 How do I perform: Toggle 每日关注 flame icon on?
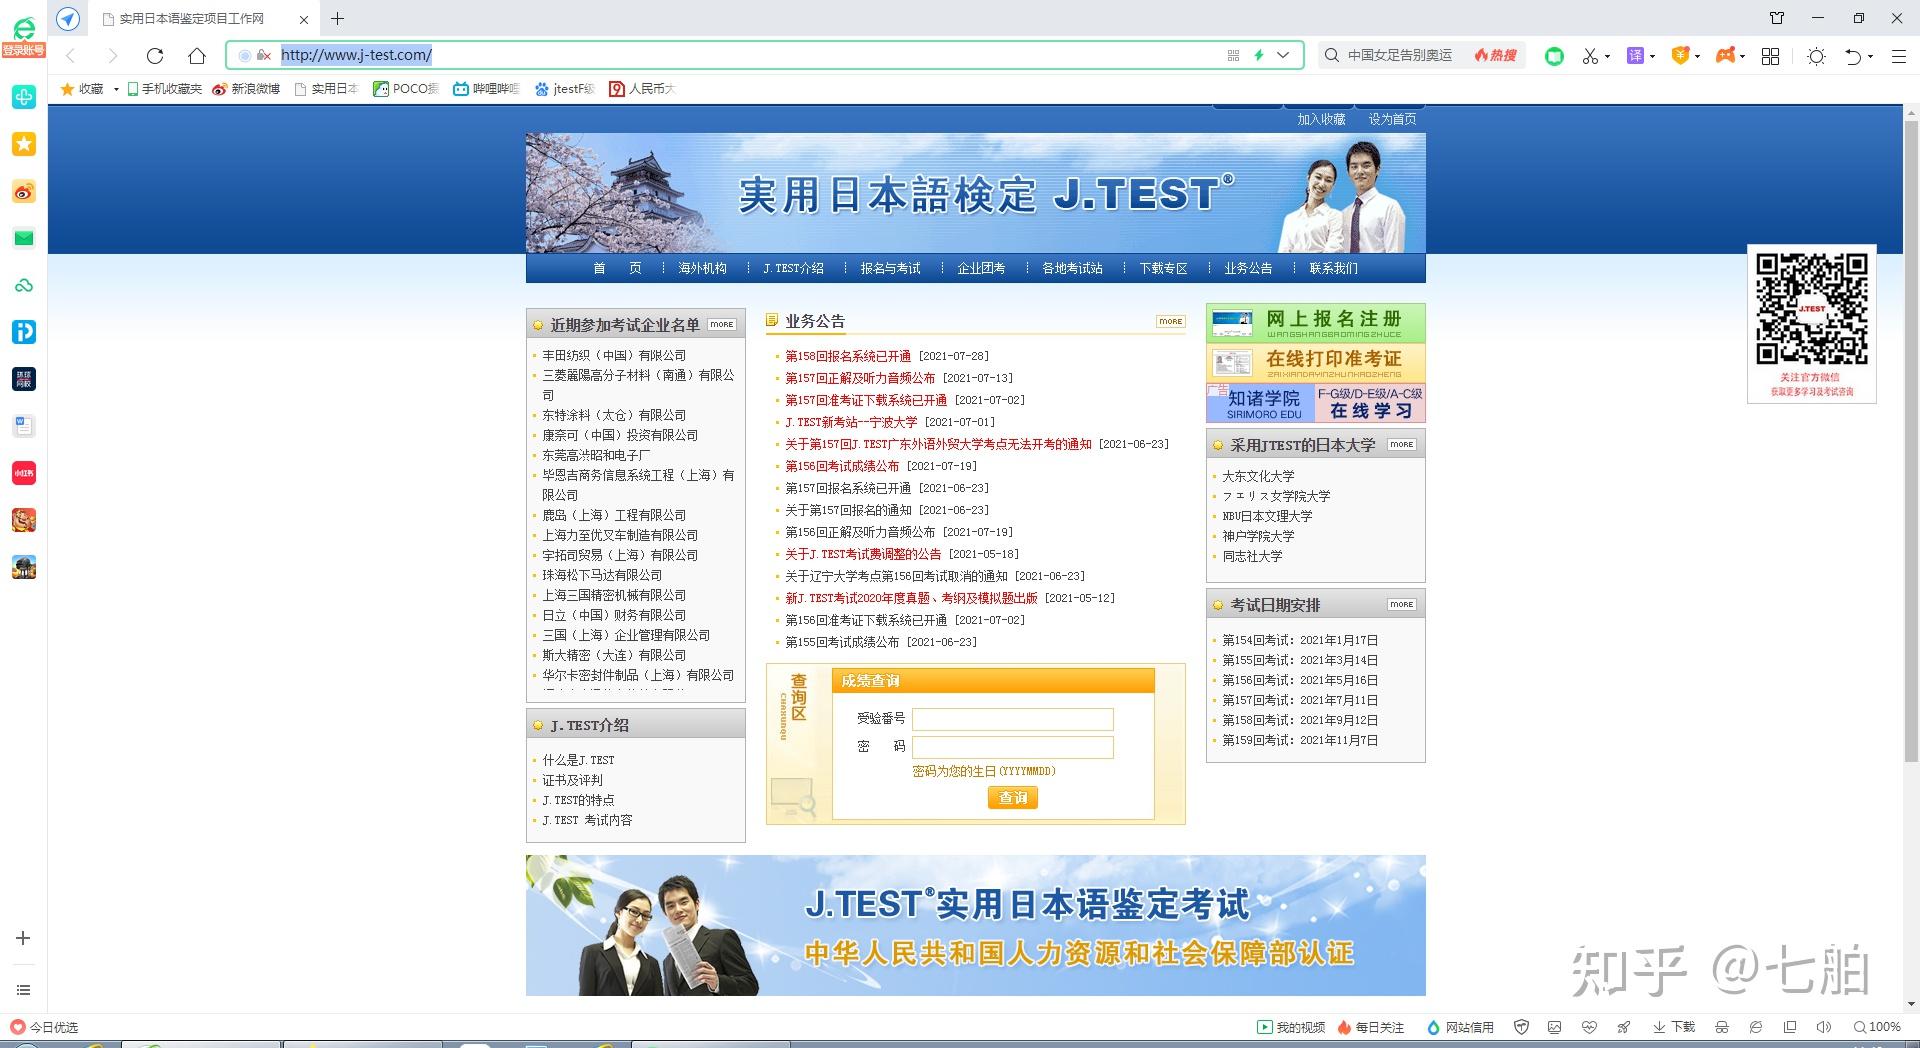[1345, 1026]
